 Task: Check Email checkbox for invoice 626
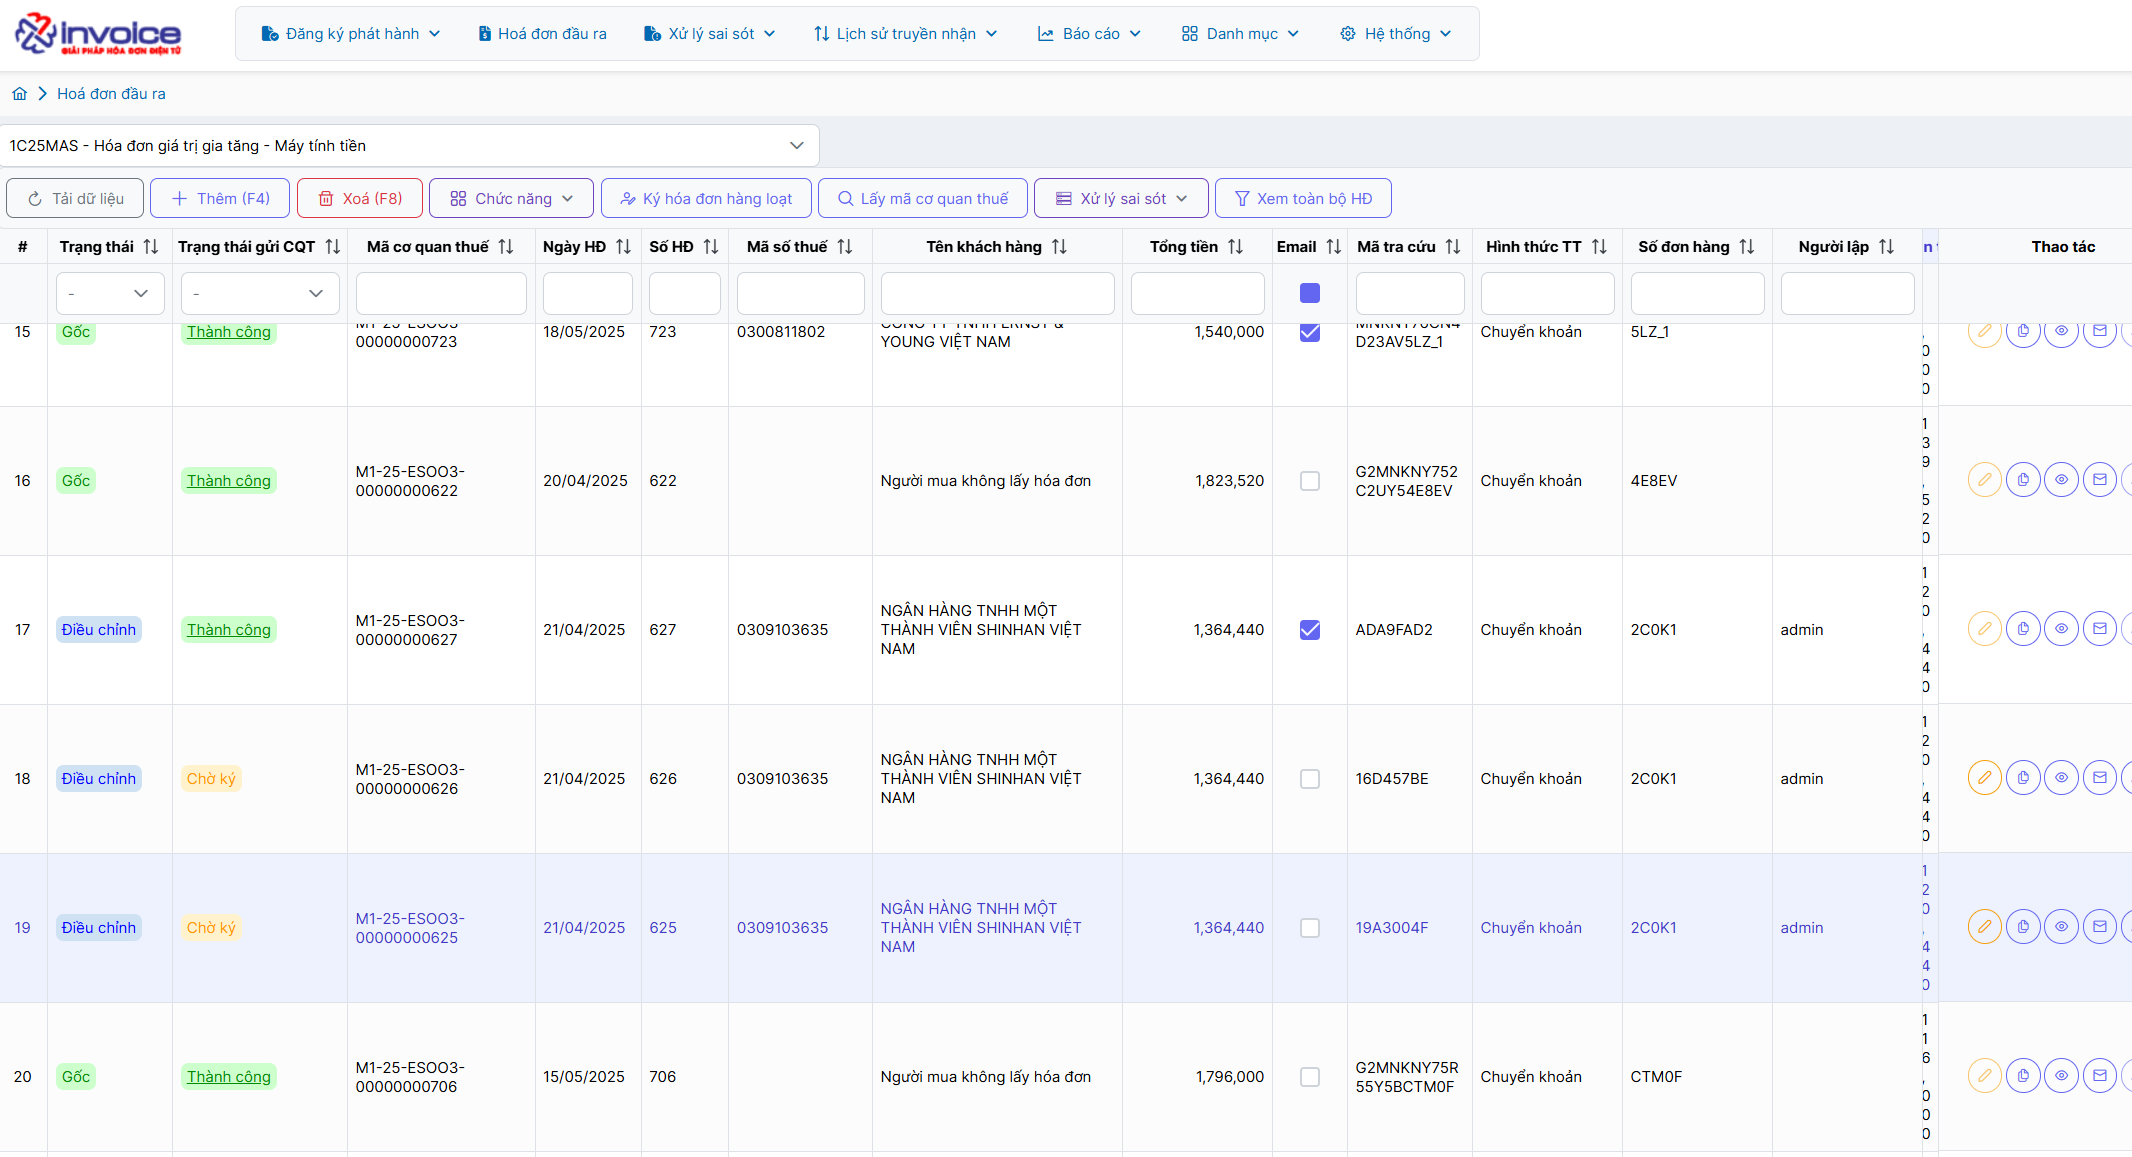[x=1309, y=779]
